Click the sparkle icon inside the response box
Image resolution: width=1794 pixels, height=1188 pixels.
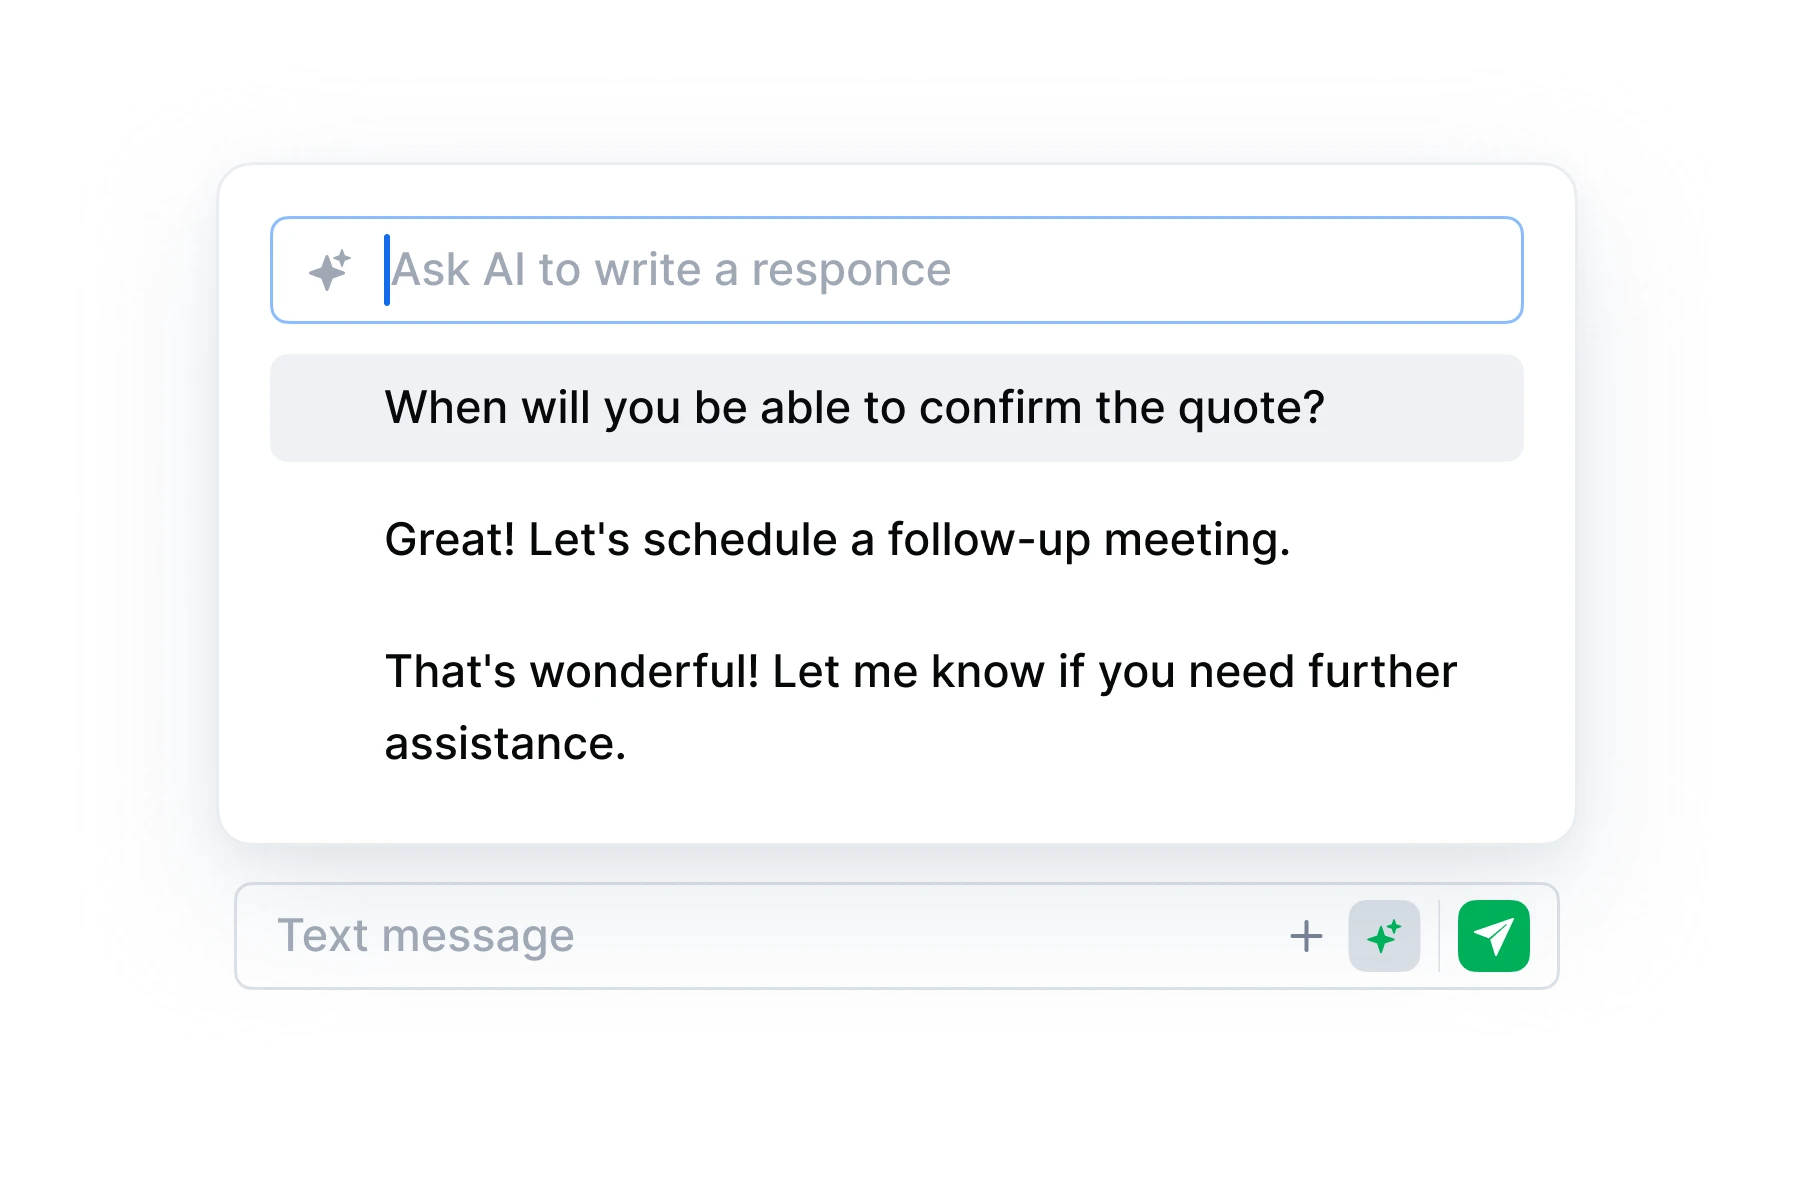coord(329,269)
